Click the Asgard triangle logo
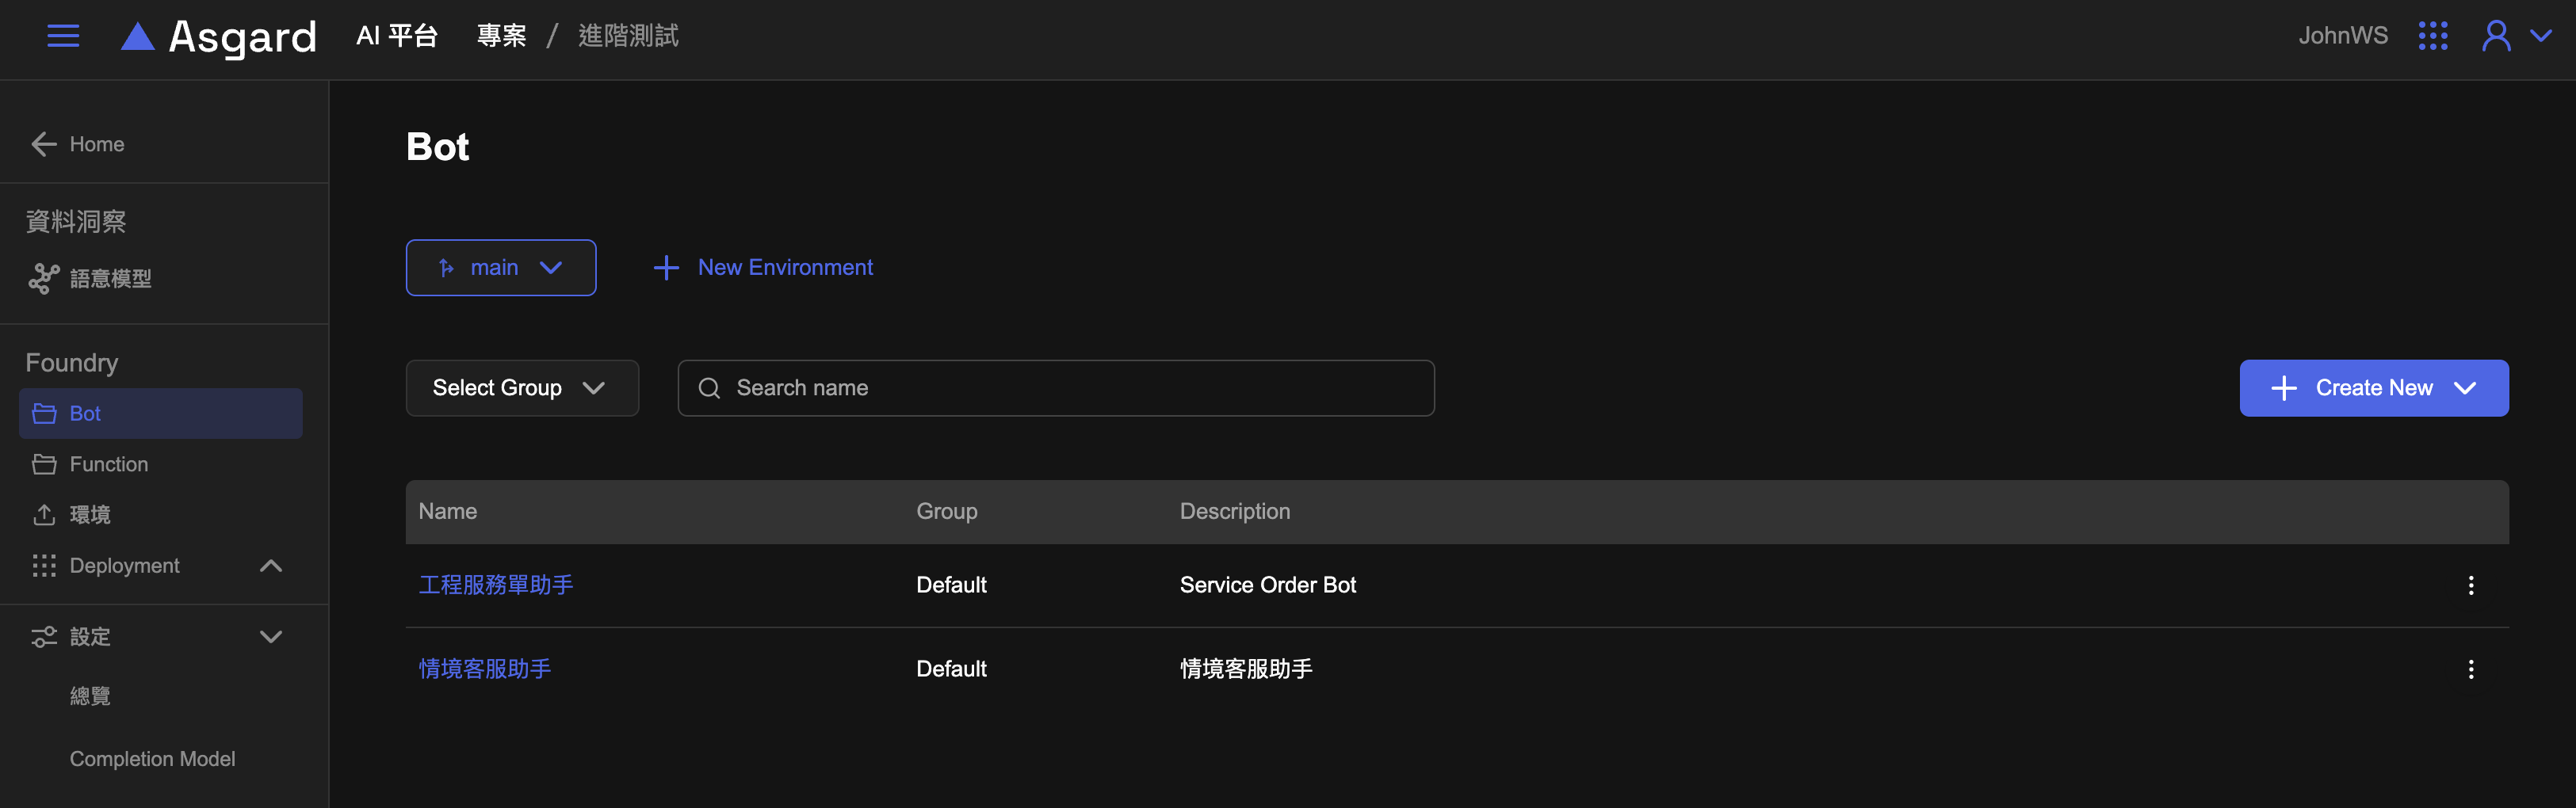 [x=138, y=36]
